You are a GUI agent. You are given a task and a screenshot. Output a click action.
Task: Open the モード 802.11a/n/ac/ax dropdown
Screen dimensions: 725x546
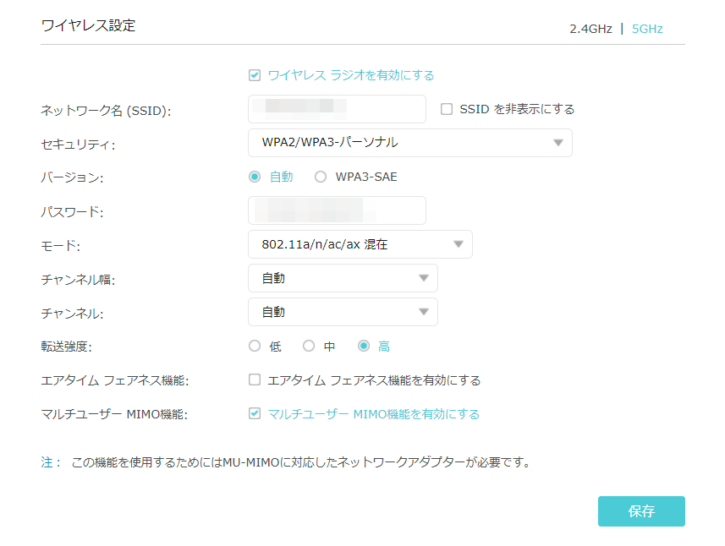coord(360,245)
